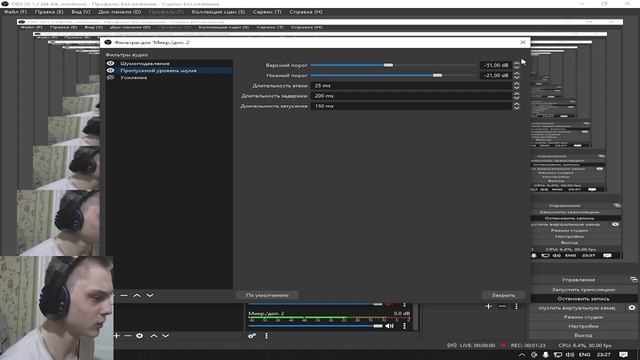Increase Длительность затухания using its up arrow
This screenshot has width=640, height=360.
click(516, 104)
